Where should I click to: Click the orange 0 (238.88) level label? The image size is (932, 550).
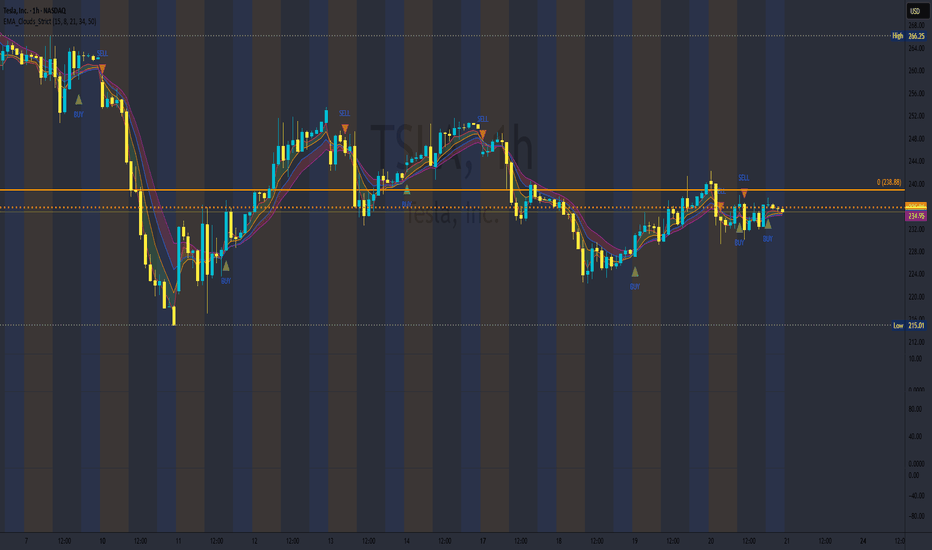889,183
